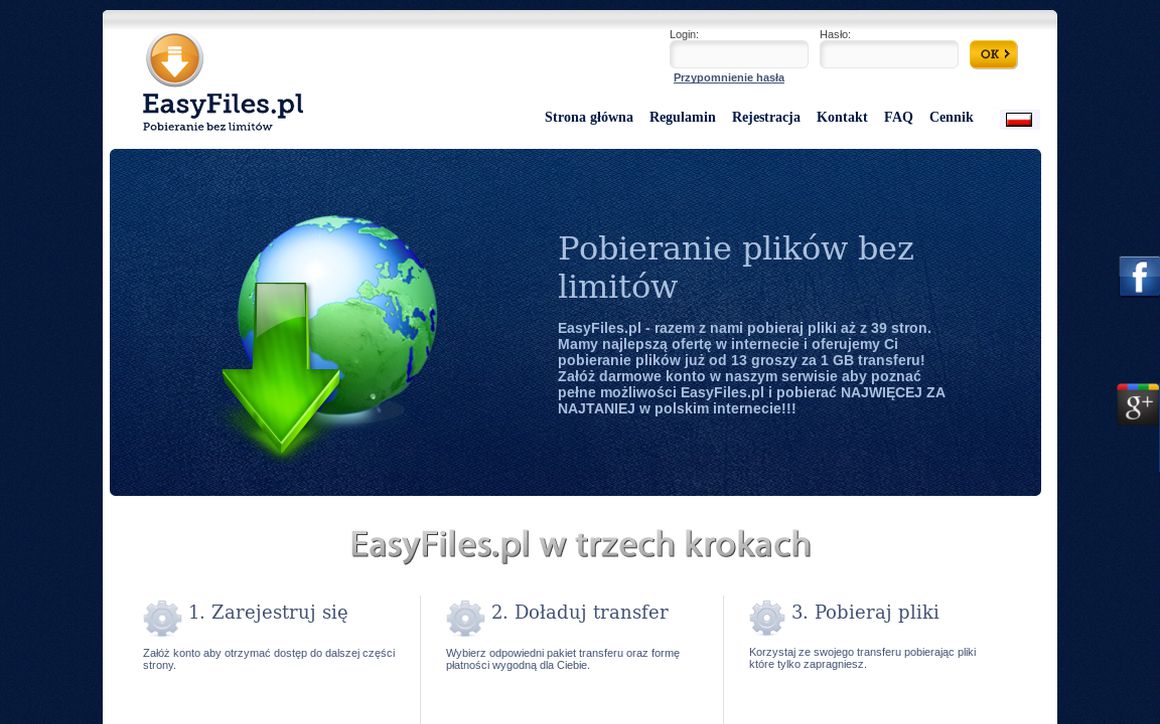Screen dimensions: 1160x724
Task: Open the Kontakt page
Action: (x=842, y=117)
